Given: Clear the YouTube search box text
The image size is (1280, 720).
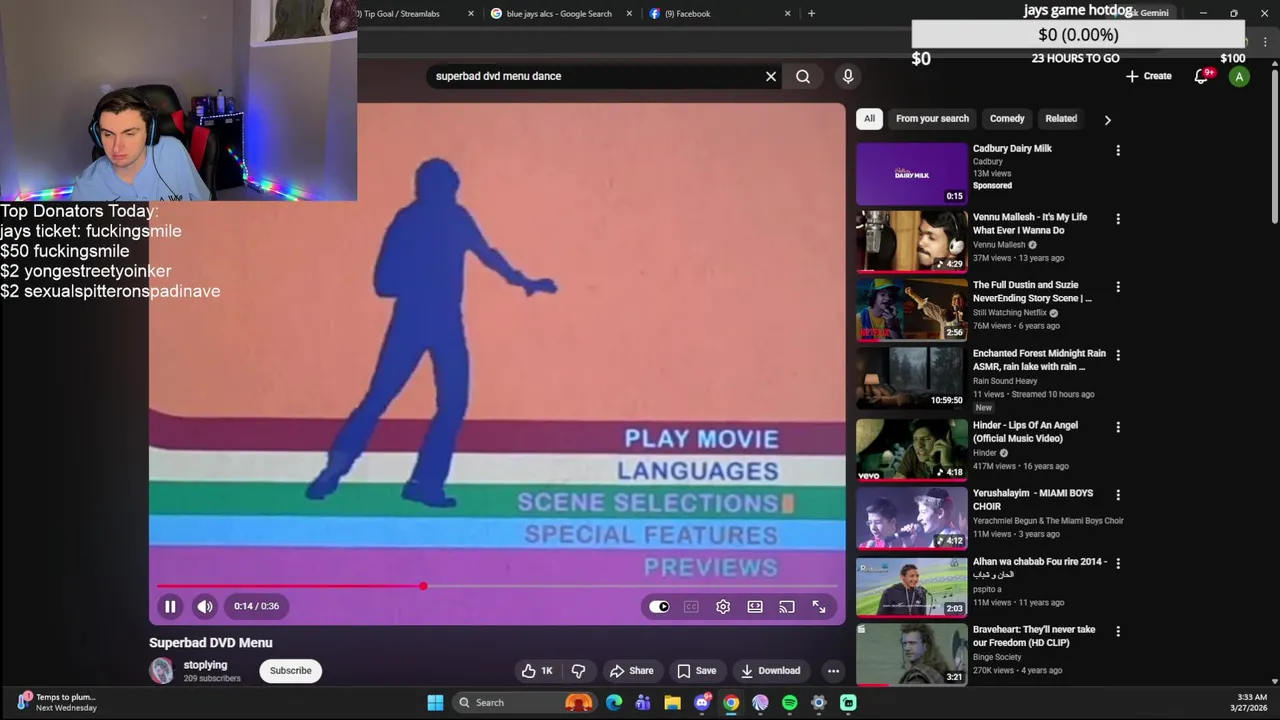Looking at the screenshot, I should coord(771,76).
